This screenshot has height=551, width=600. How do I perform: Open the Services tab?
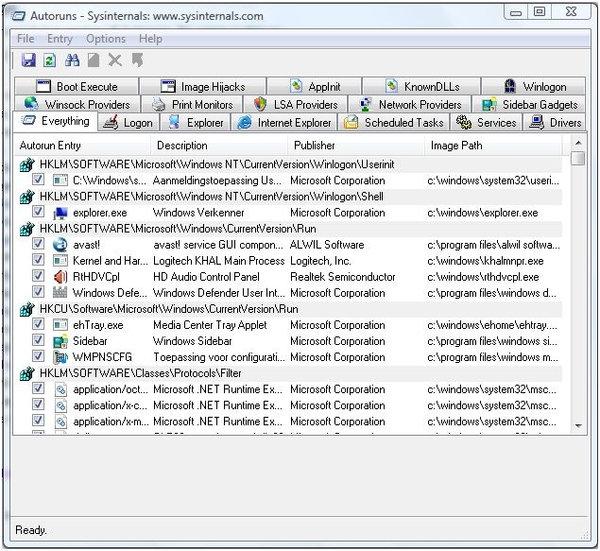(x=486, y=122)
